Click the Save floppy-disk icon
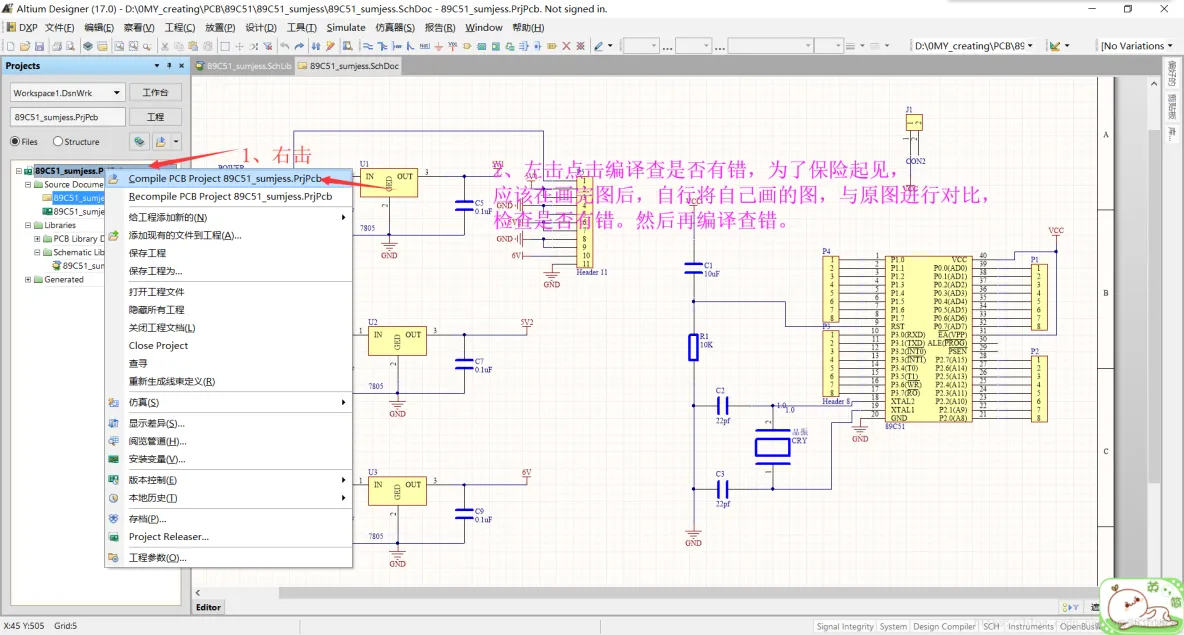Screen dimensions: 1184x635 tap(39, 46)
